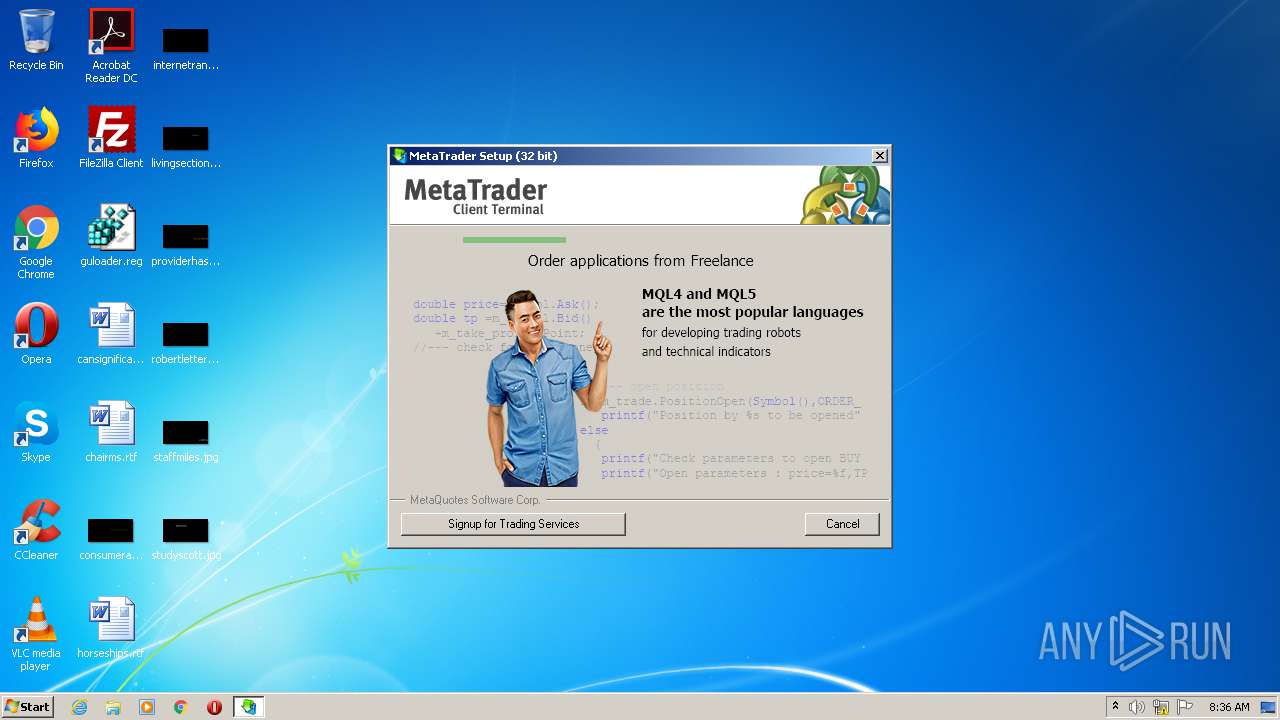Click the "MetaTrader Client Terminal" banner text

pos(476,196)
